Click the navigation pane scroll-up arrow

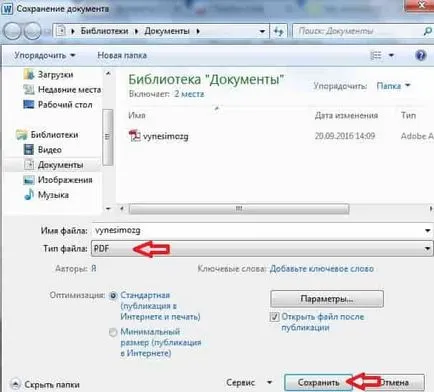point(108,73)
